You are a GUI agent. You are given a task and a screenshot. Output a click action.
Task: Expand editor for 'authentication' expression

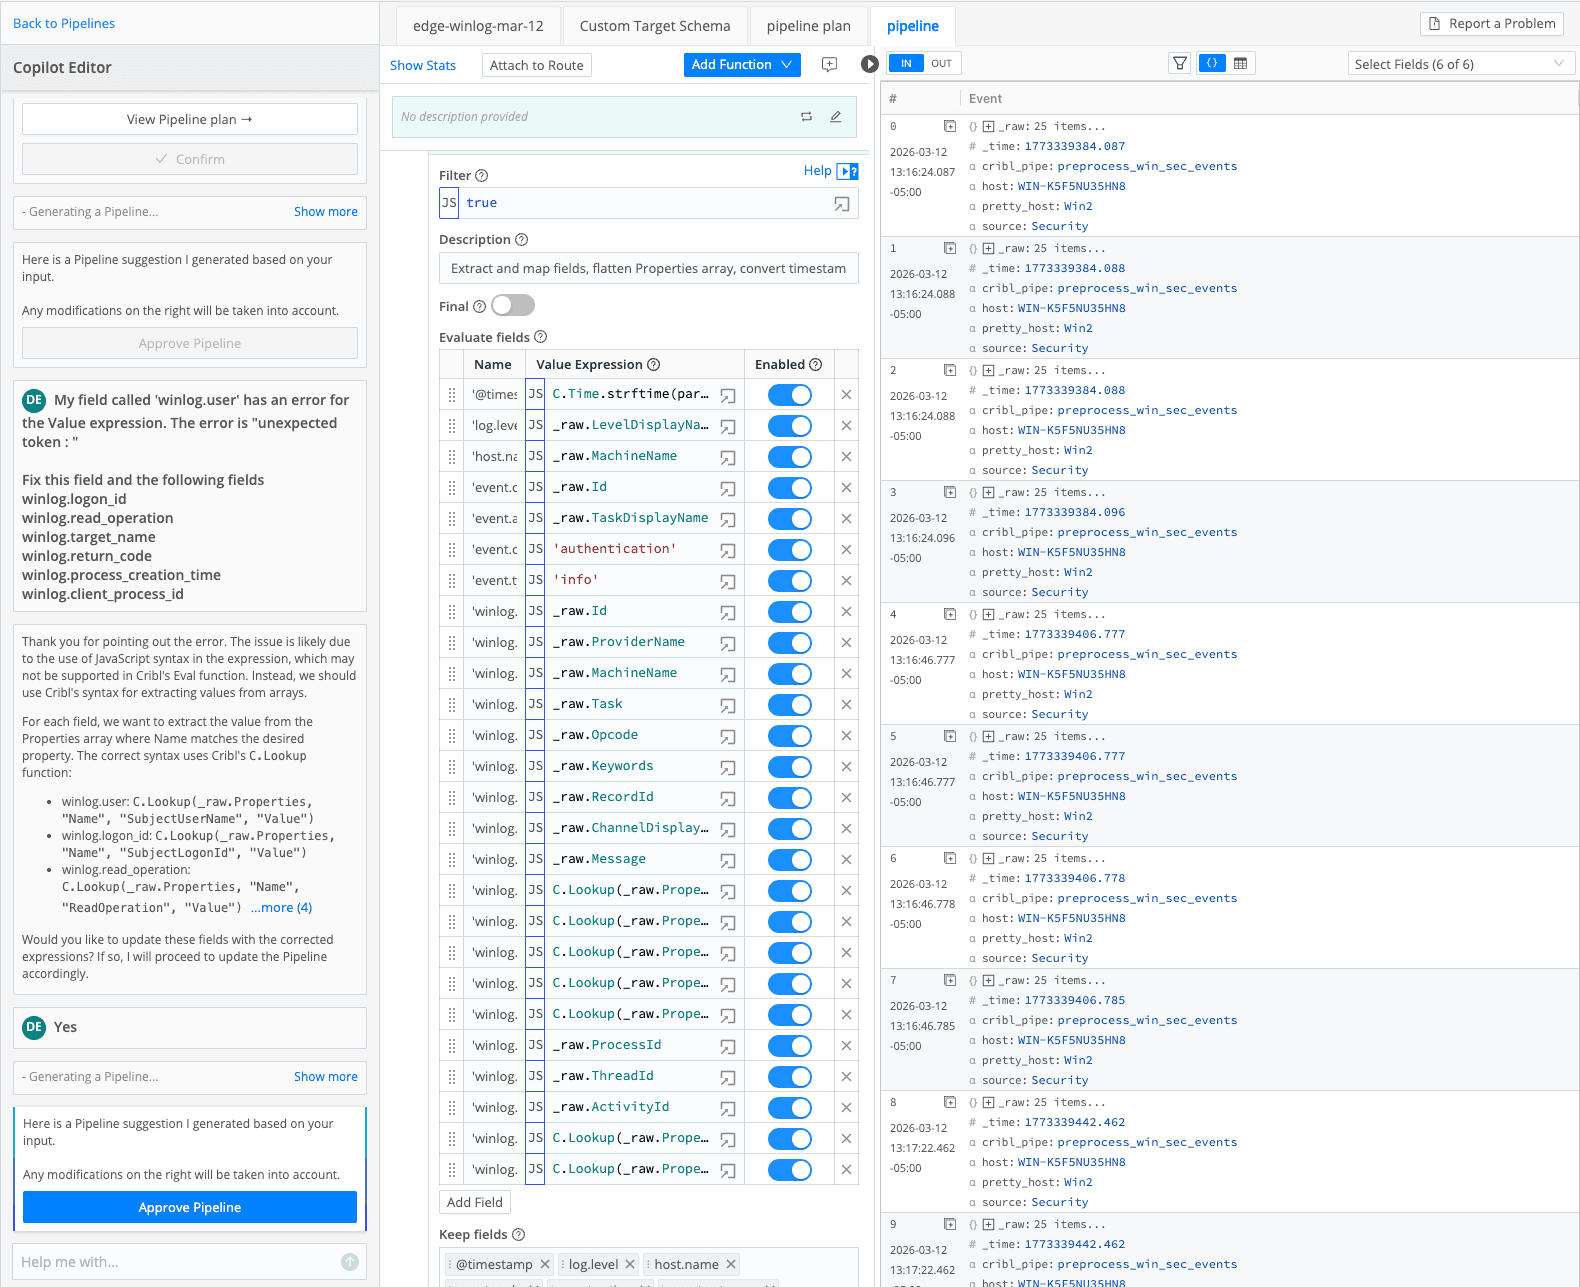728,550
